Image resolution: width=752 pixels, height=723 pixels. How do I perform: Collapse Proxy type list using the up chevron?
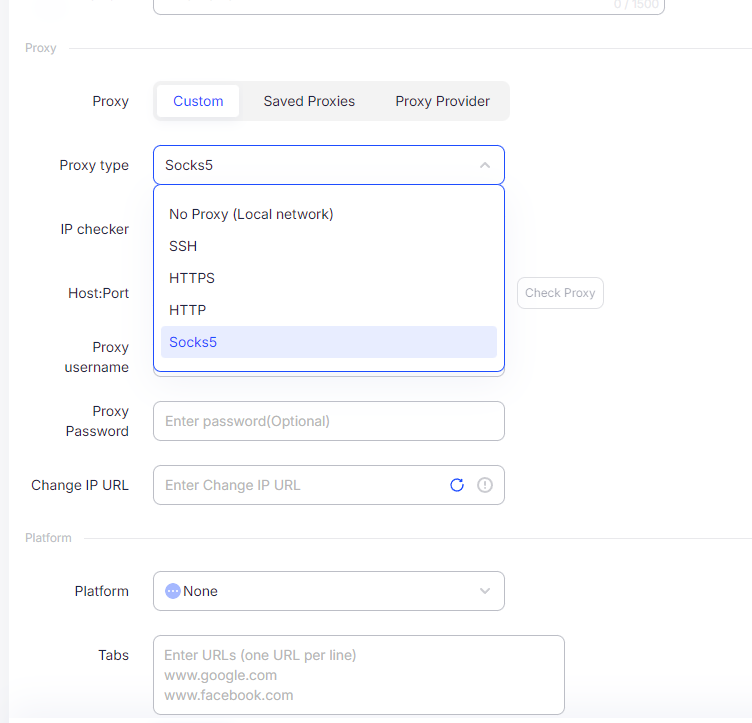tap(485, 165)
